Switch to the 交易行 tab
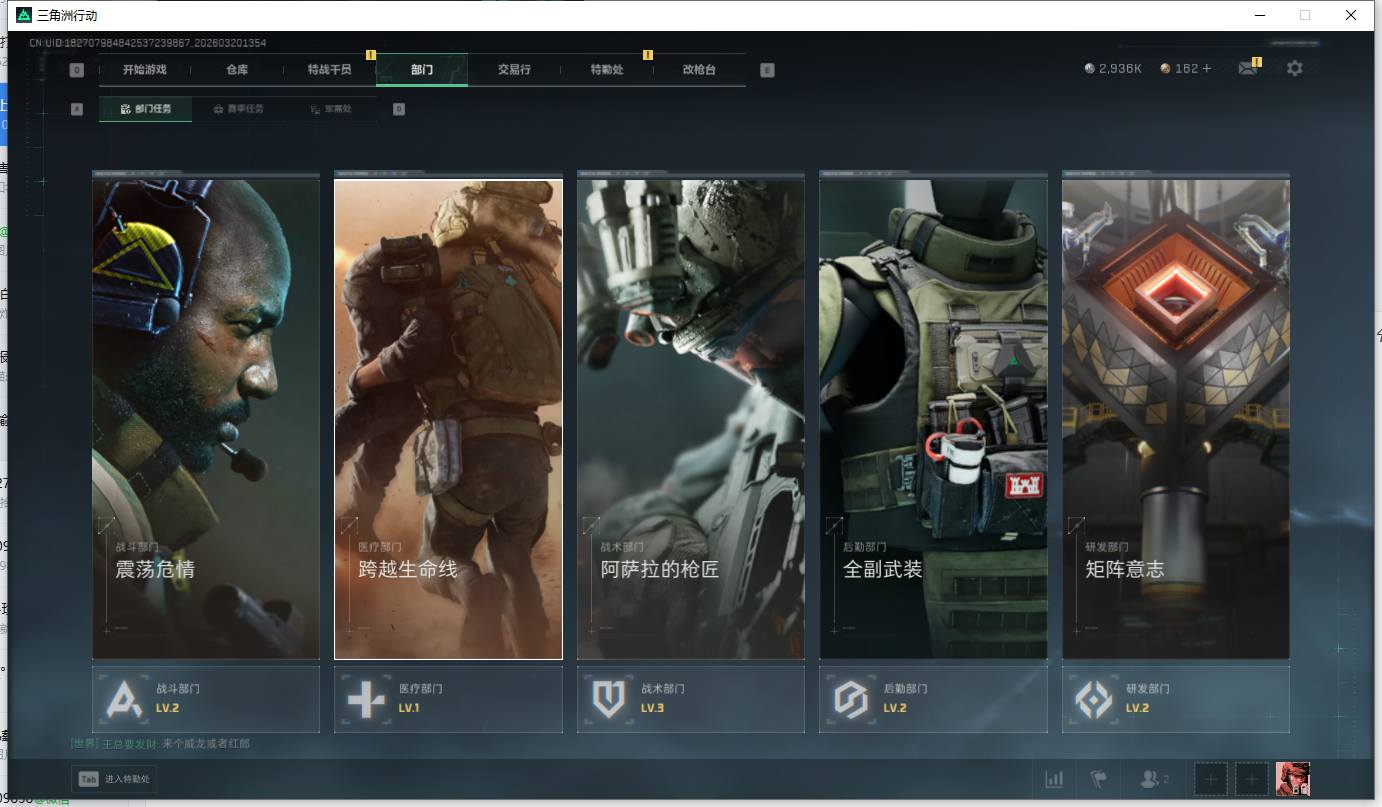1382x807 pixels. (x=514, y=70)
